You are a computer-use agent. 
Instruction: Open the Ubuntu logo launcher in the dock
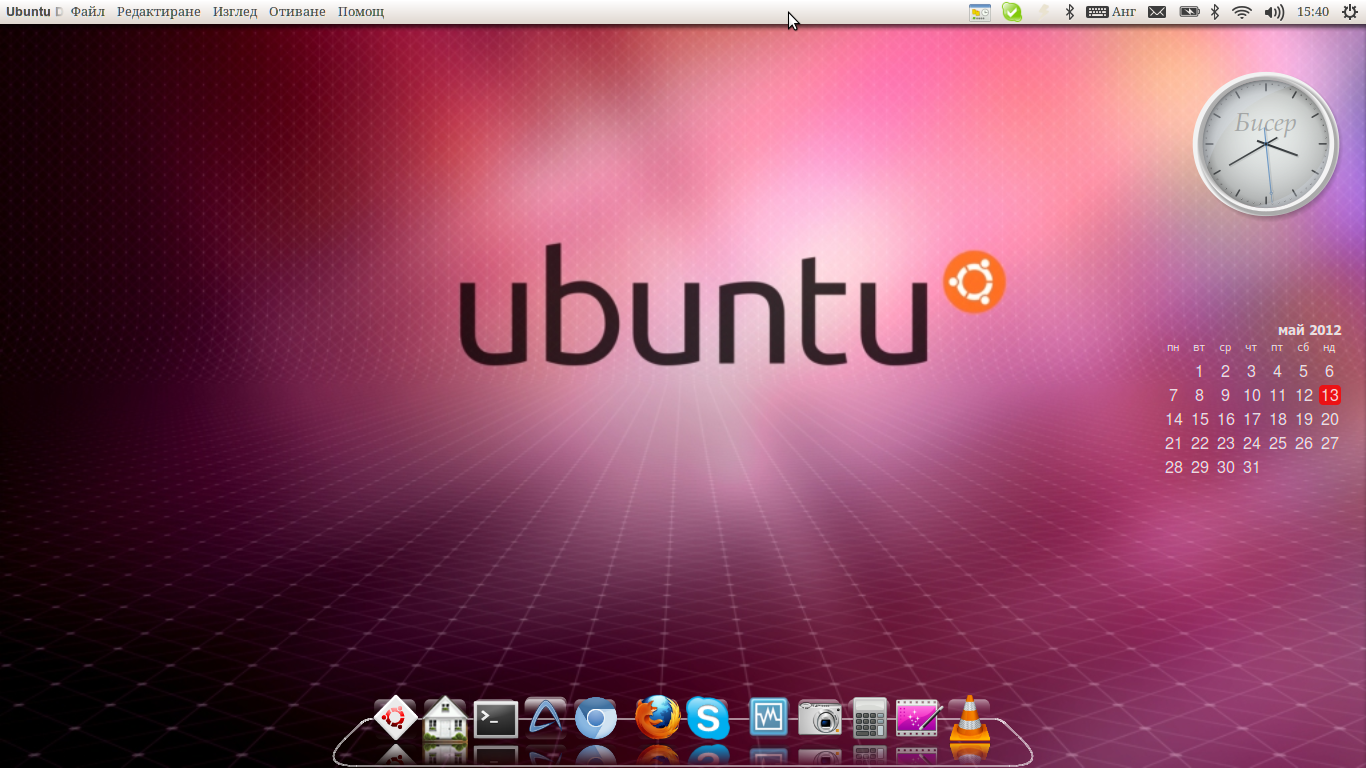tap(395, 717)
